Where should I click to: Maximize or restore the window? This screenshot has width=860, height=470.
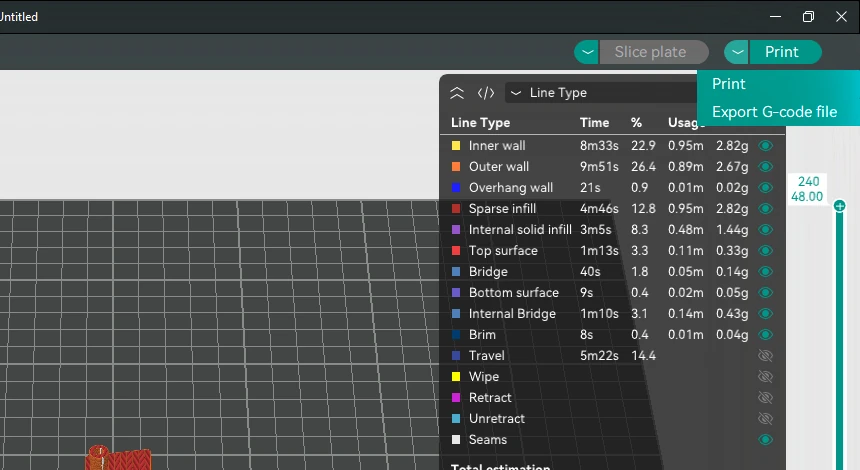tap(808, 17)
